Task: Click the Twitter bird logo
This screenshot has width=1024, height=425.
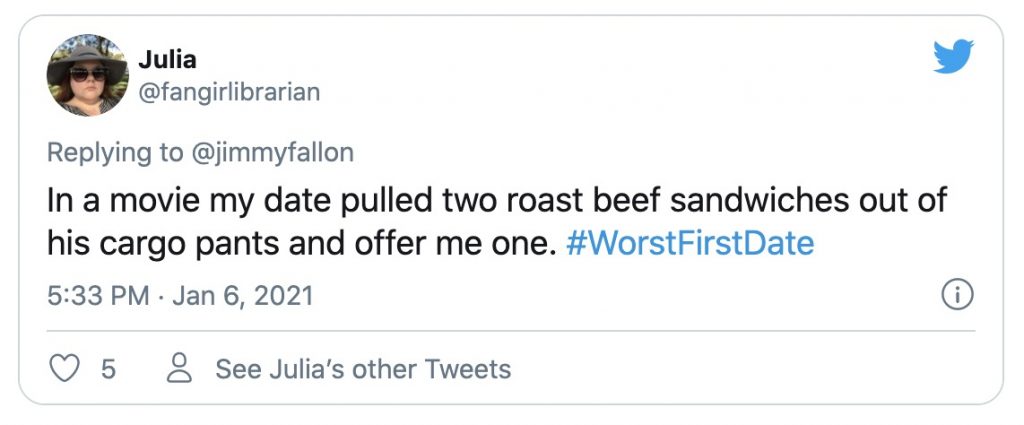Action: click(952, 57)
